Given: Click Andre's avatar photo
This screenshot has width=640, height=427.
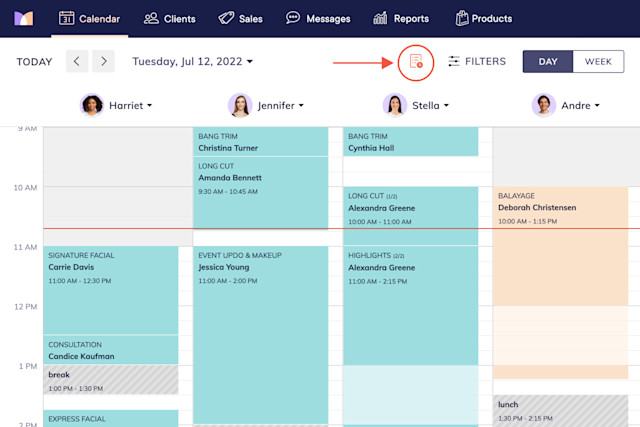Looking at the screenshot, I should click(544, 105).
